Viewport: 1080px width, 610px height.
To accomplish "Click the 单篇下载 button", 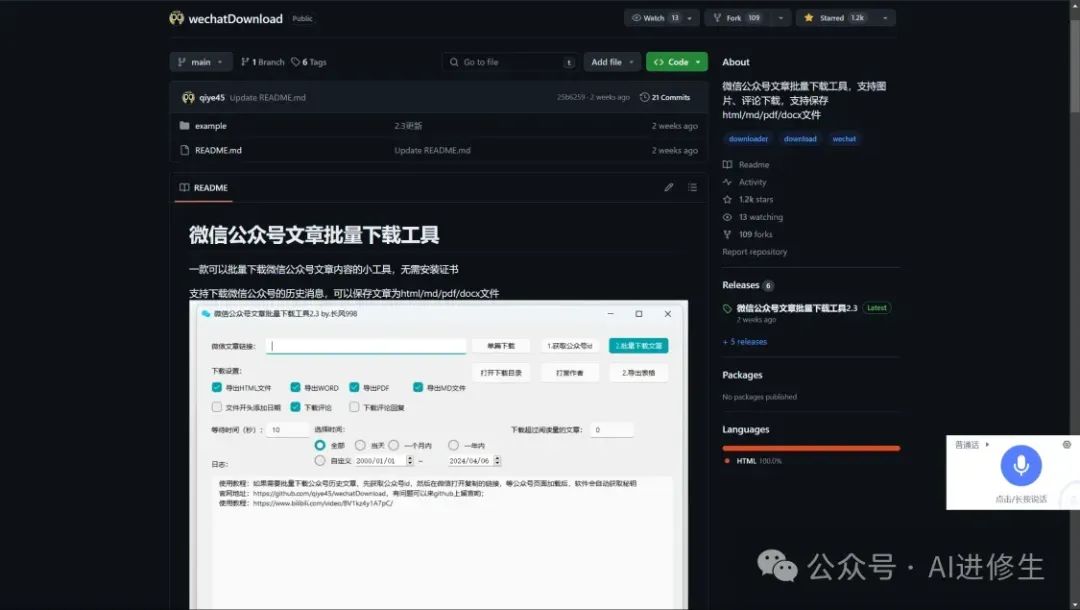I will click(501, 346).
